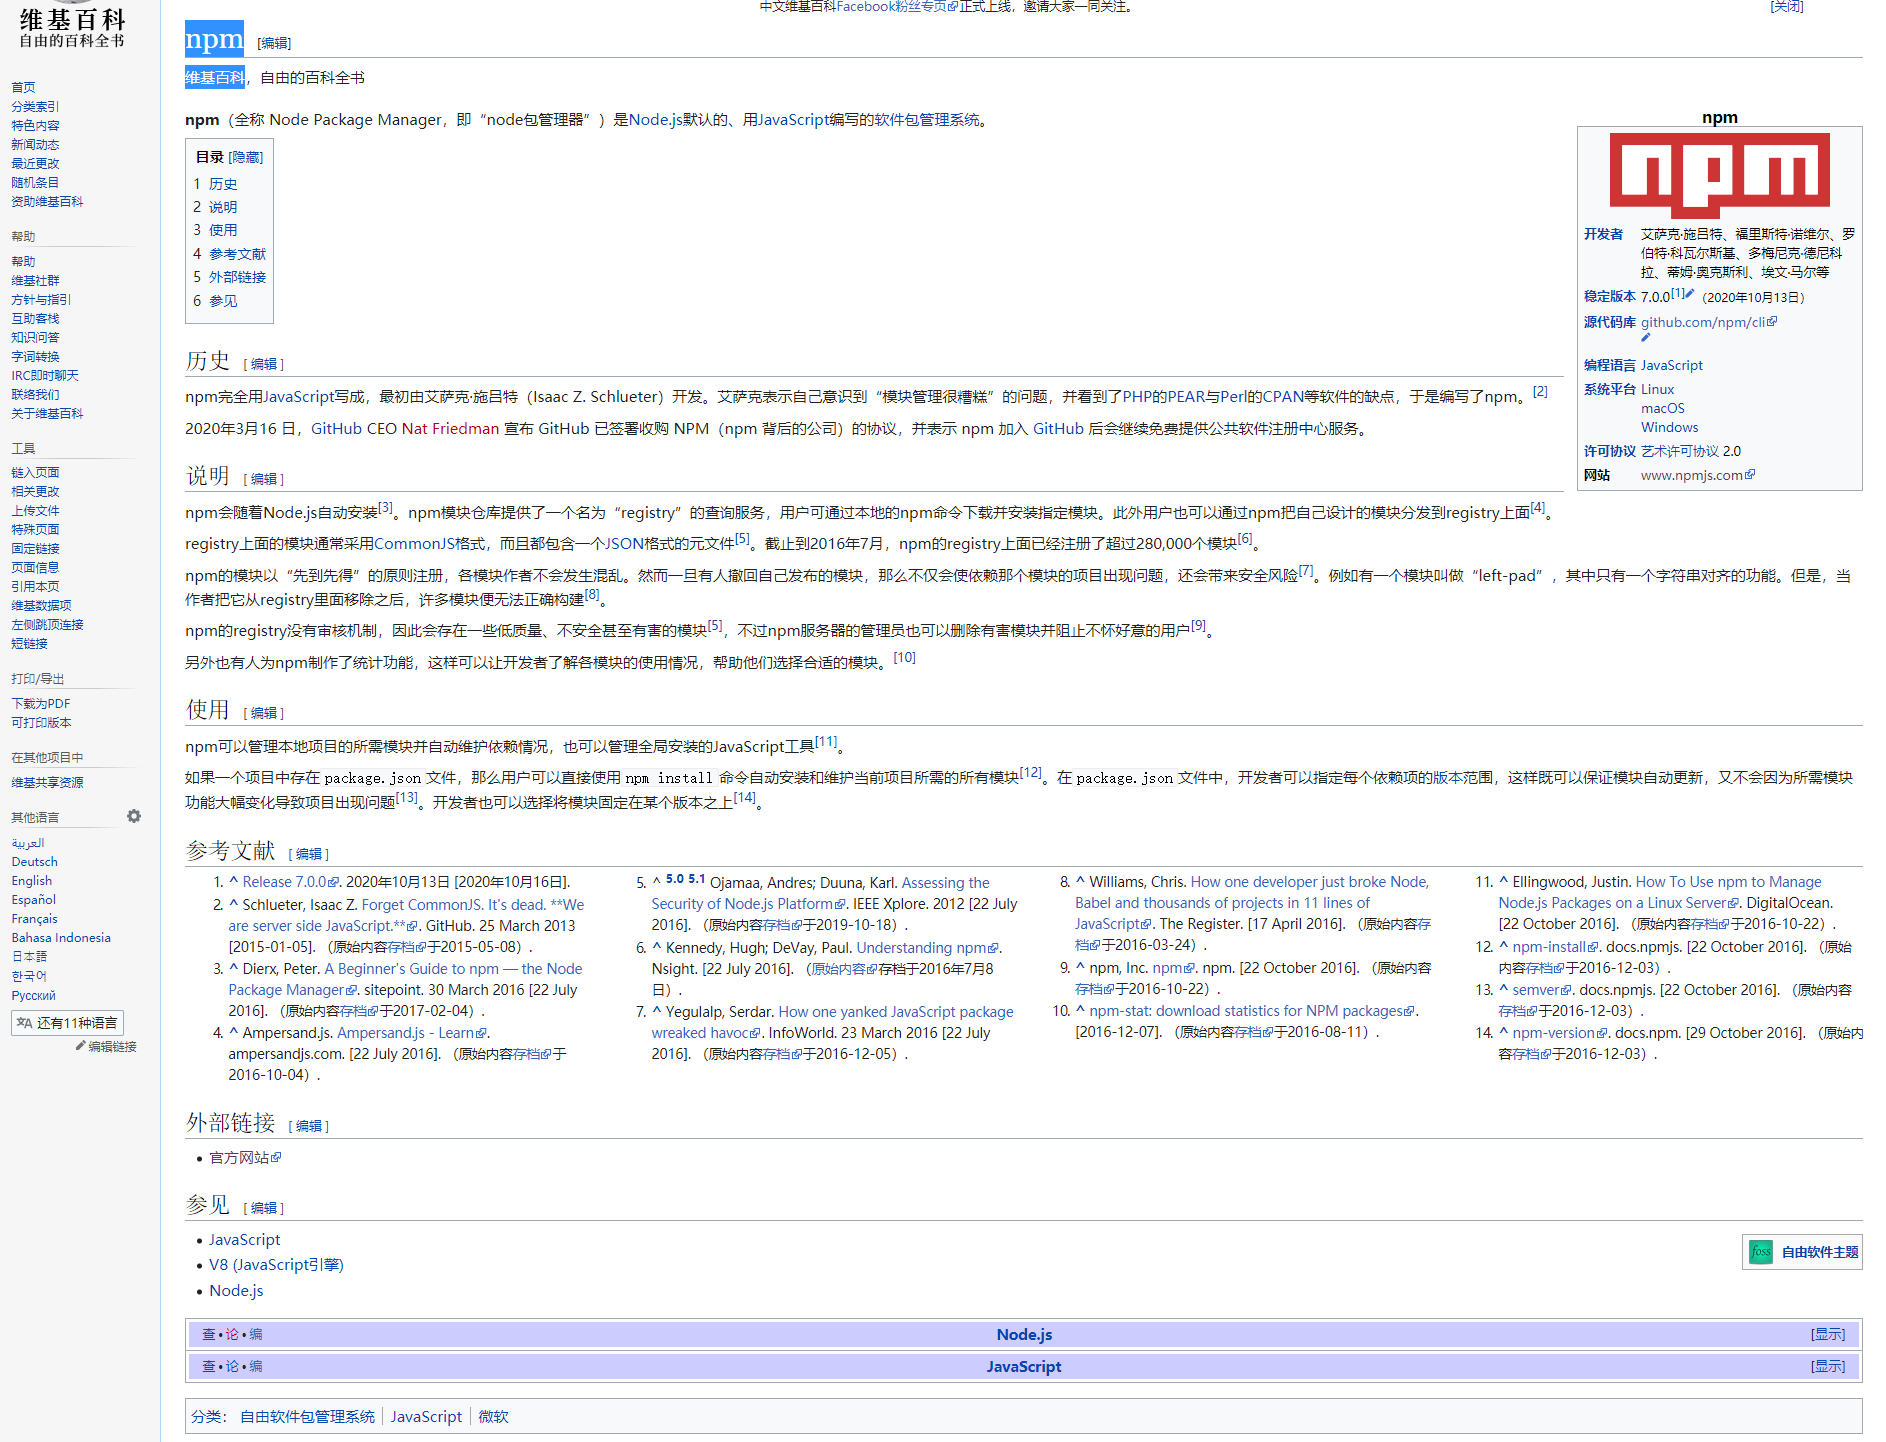Jump to 参见 in table of contents

(223, 301)
